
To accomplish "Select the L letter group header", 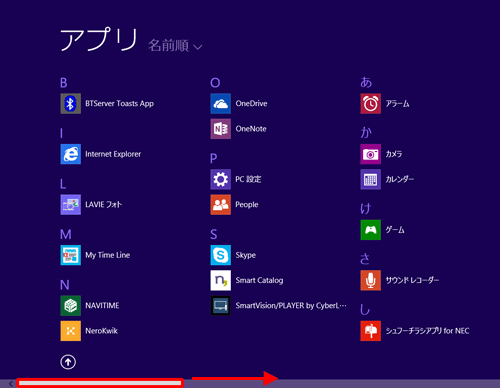I will 63,184.
